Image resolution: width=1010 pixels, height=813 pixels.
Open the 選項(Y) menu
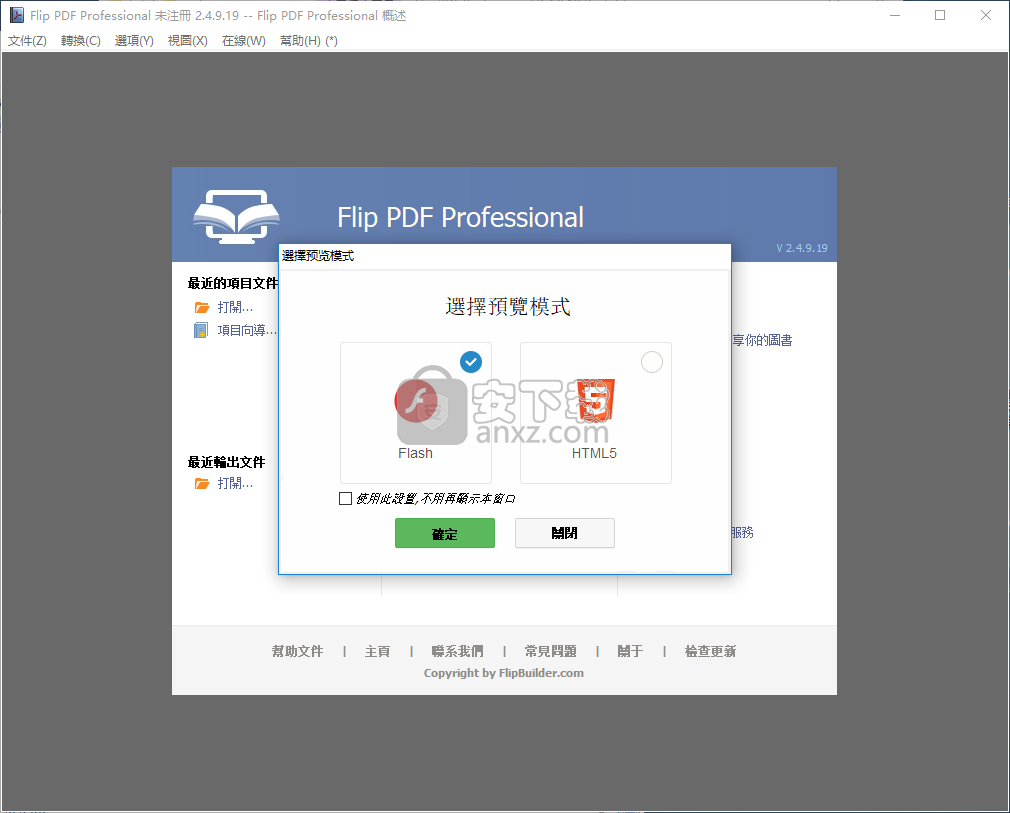[x=134, y=41]
